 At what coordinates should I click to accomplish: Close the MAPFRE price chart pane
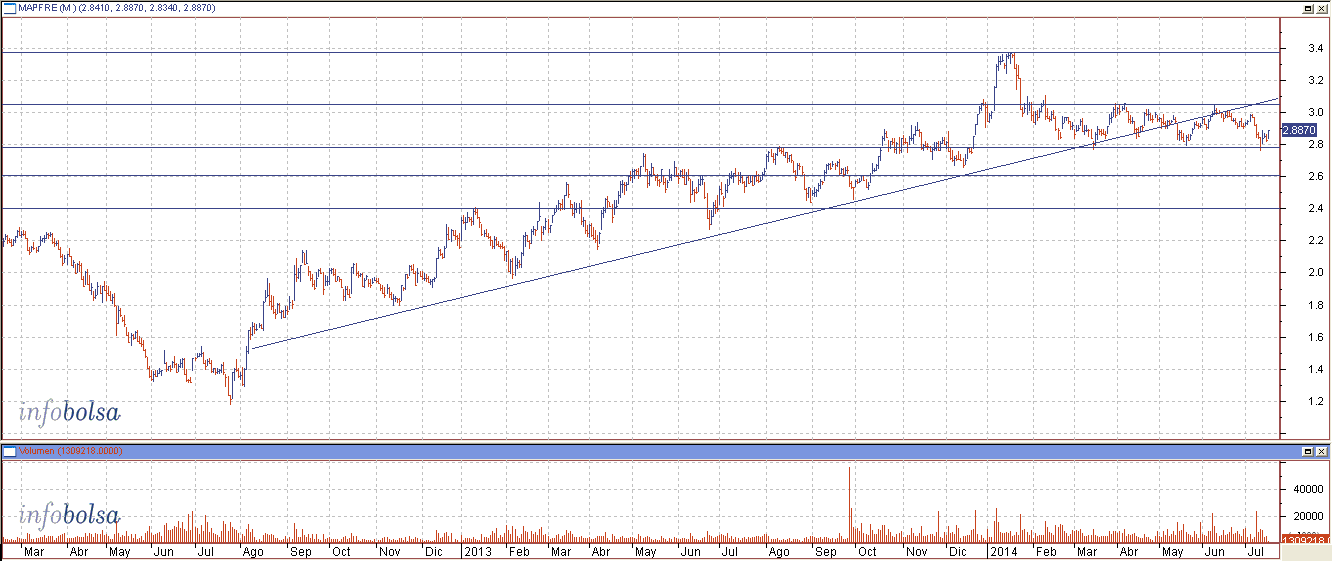point(1321,7)
